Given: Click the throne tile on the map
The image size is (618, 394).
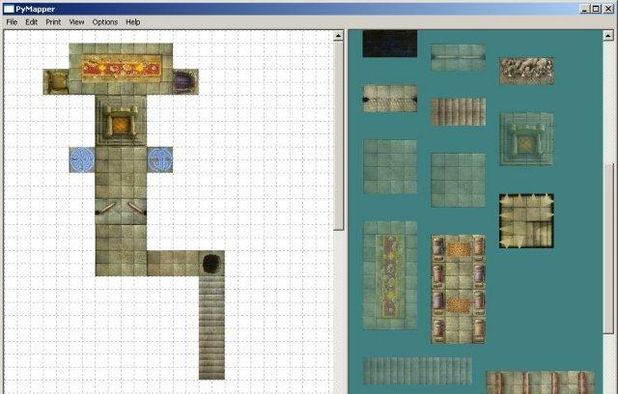Looking at the screenshot, I should pyautogui.click(x=121, y=121).
